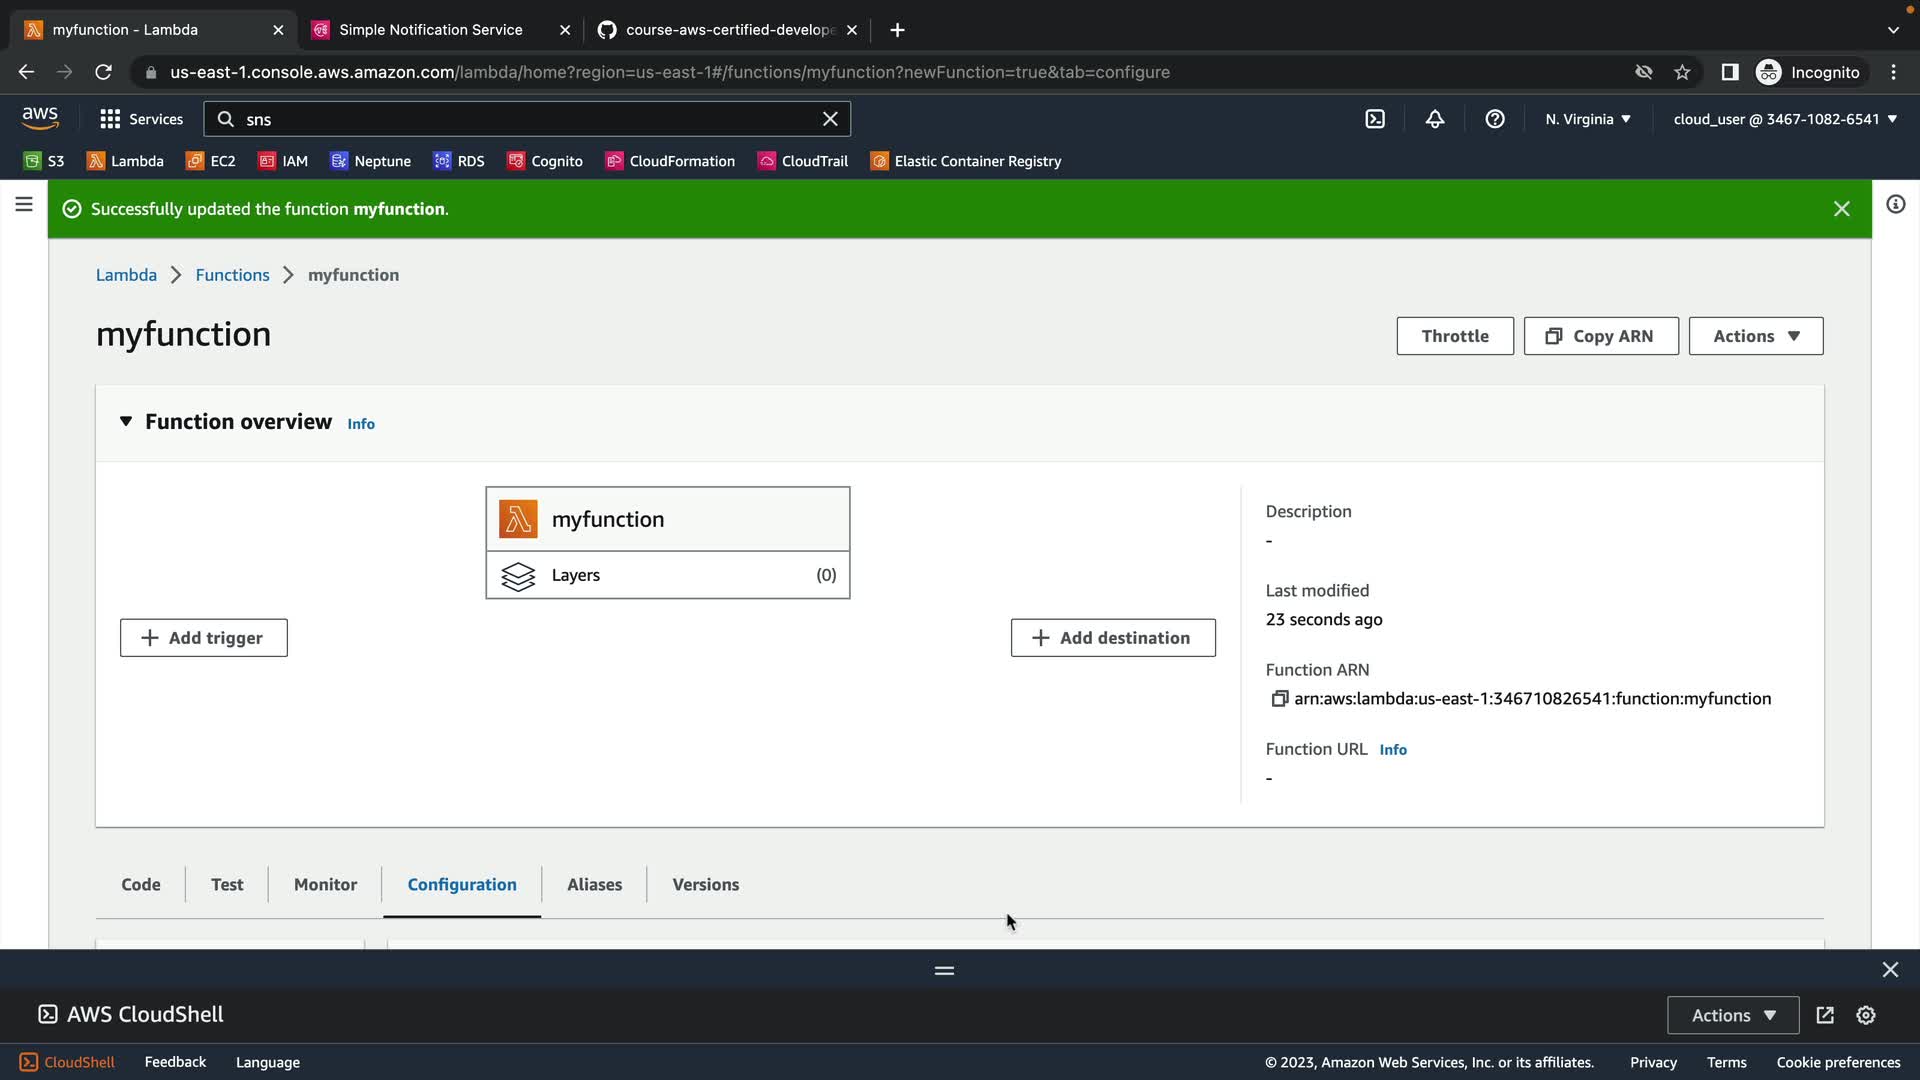
Task: Open CloudShell settings gear
Action: 1866,1015
